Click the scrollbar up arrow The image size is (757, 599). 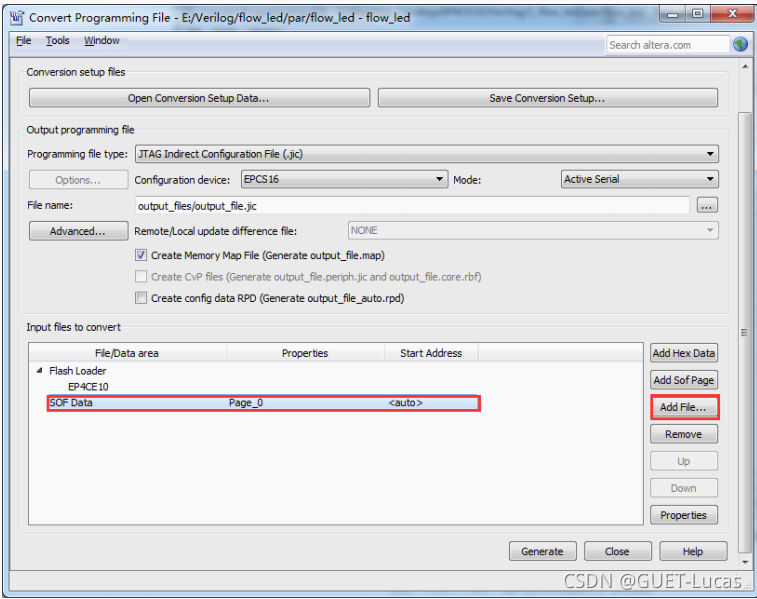(745, 66)
